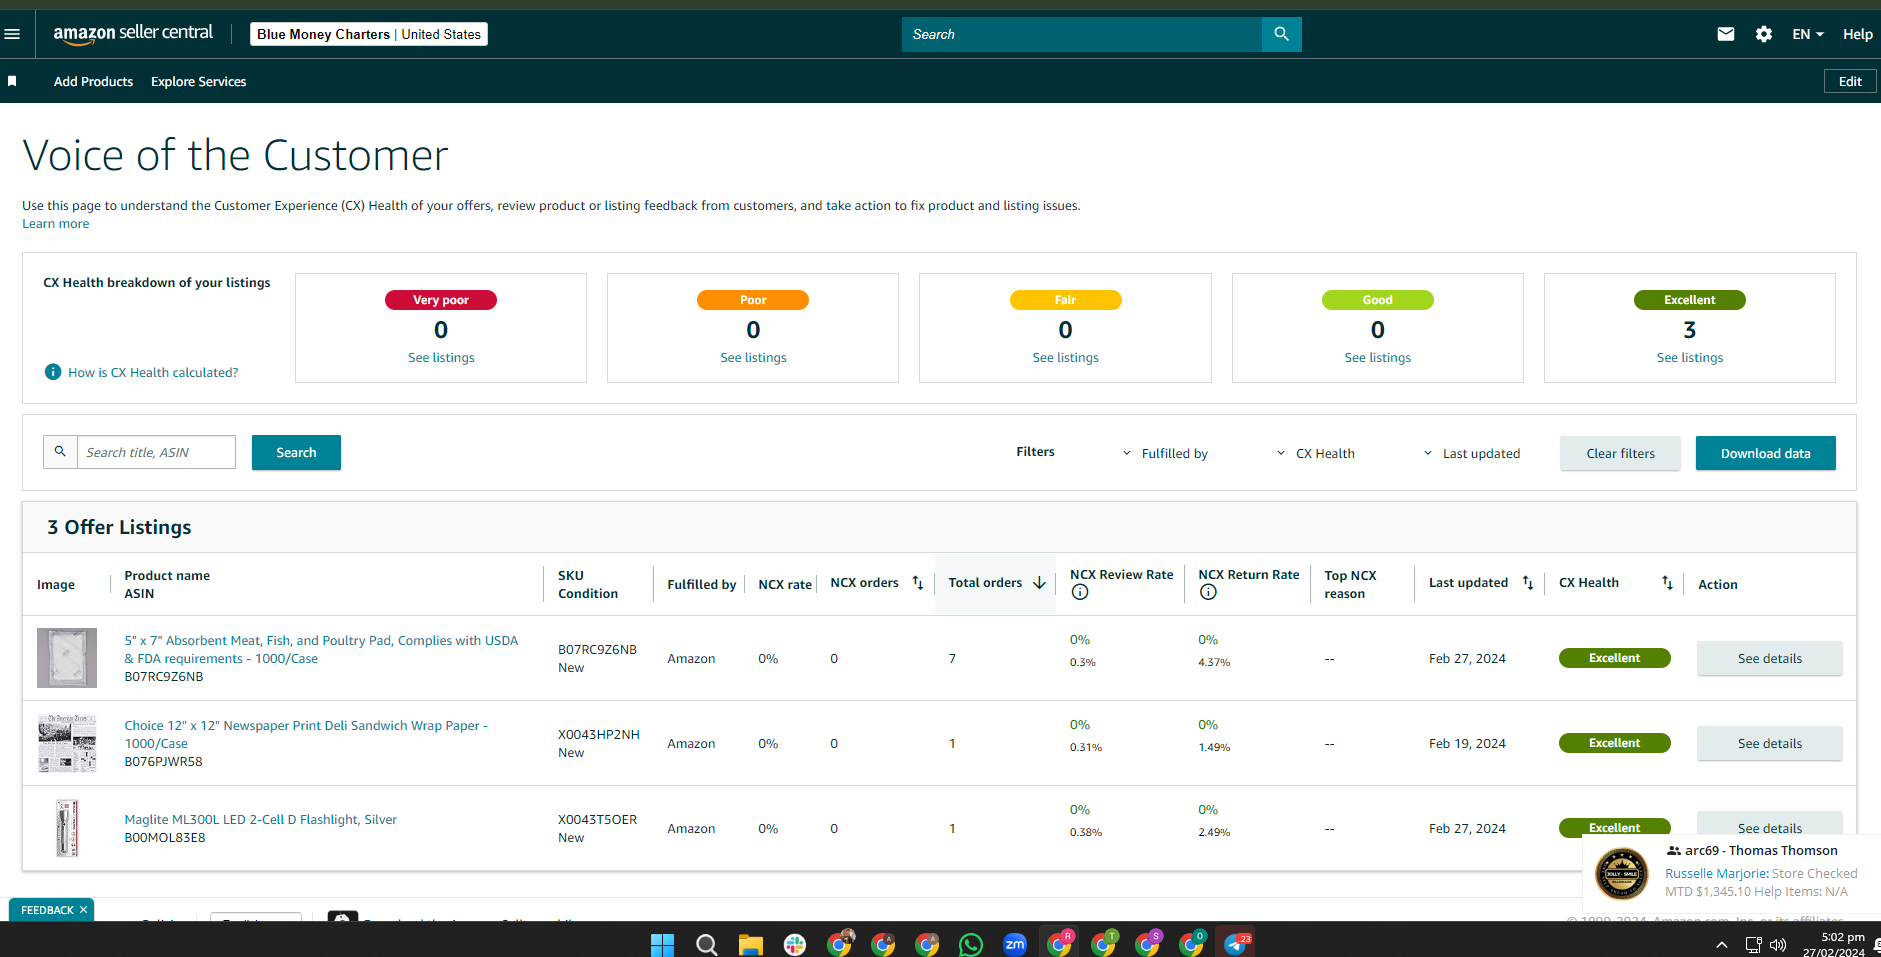The image size is (1881, 957).
Task: Click the teal Search button
Action: [x=296, y=452]
